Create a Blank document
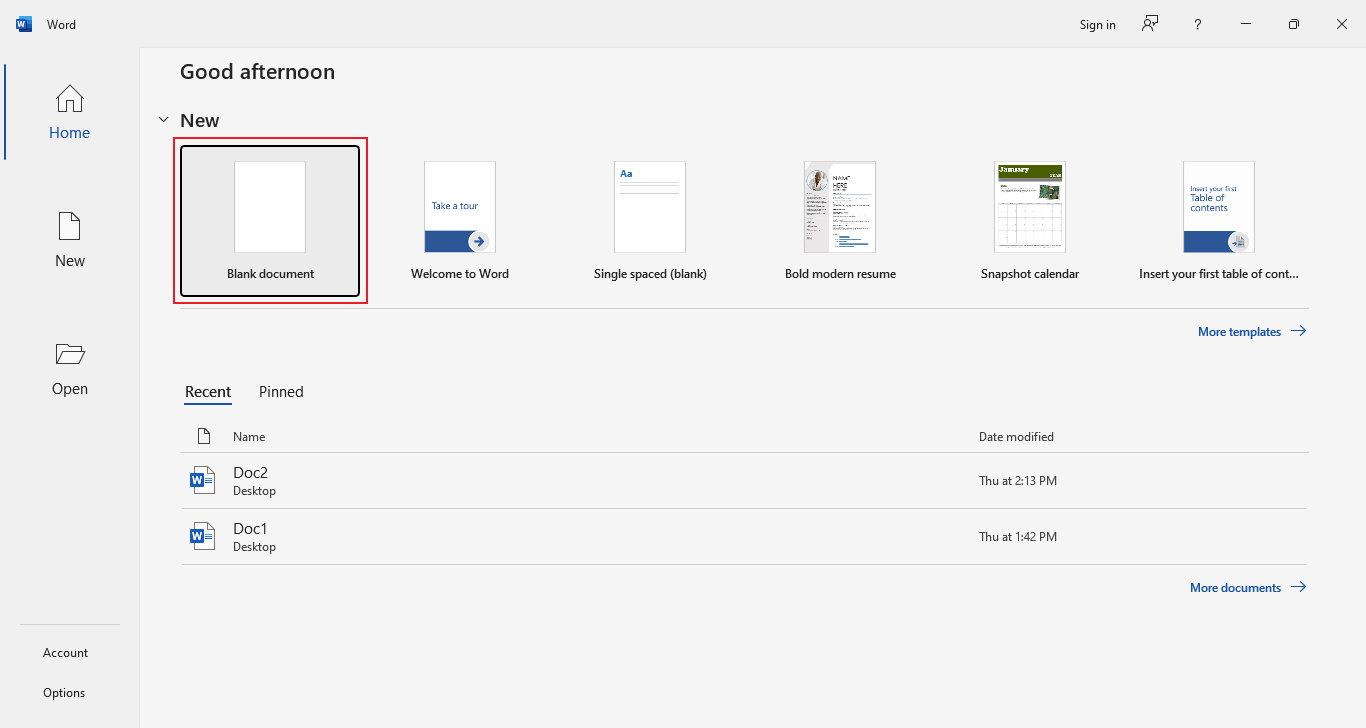 click(270, 220)
